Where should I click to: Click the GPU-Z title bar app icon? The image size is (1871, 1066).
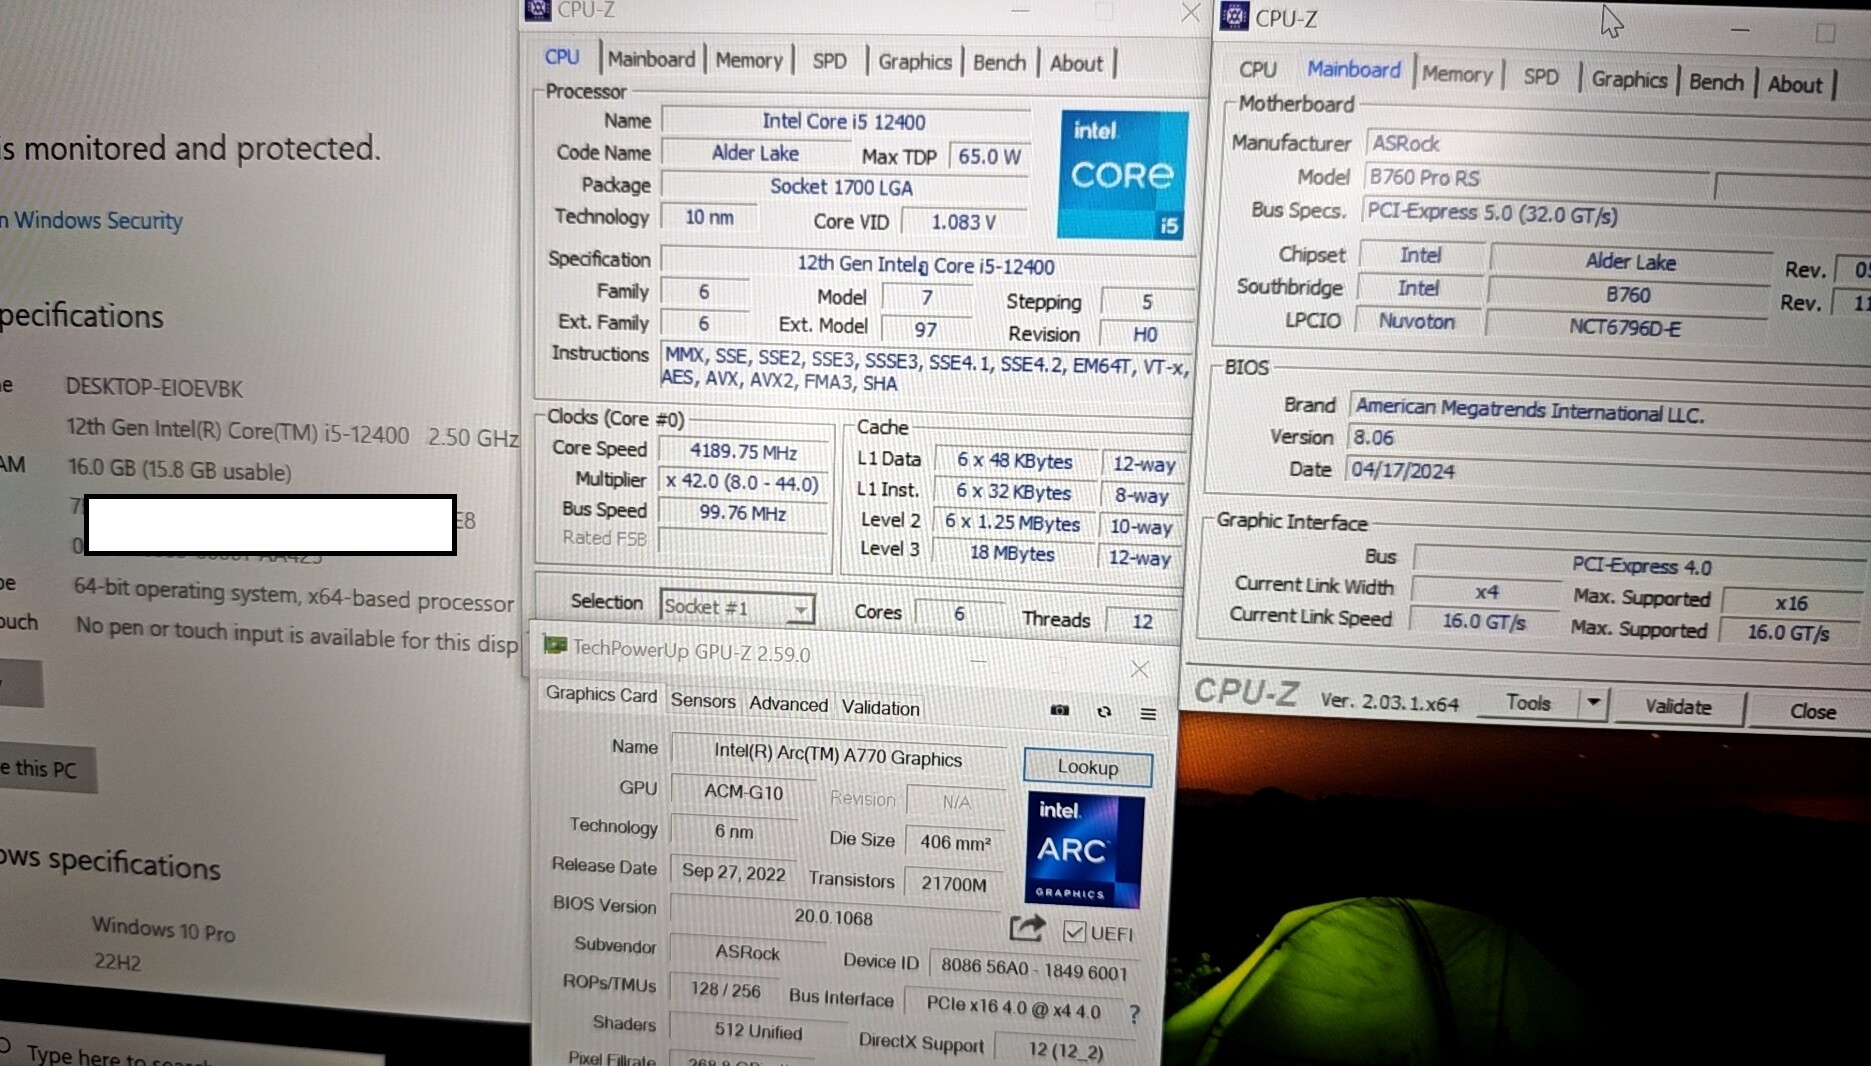[x=554, y=646]
